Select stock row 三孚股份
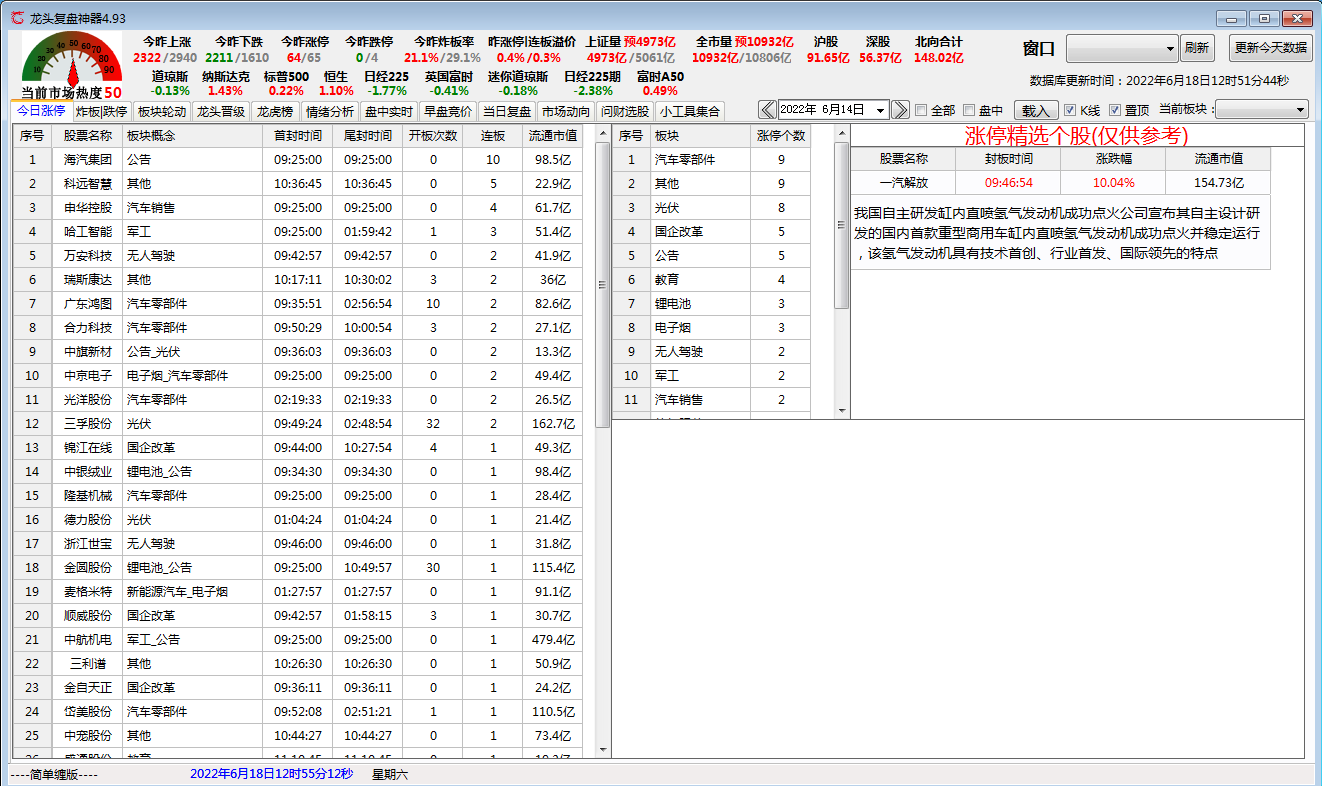 (x=298, y=423)
